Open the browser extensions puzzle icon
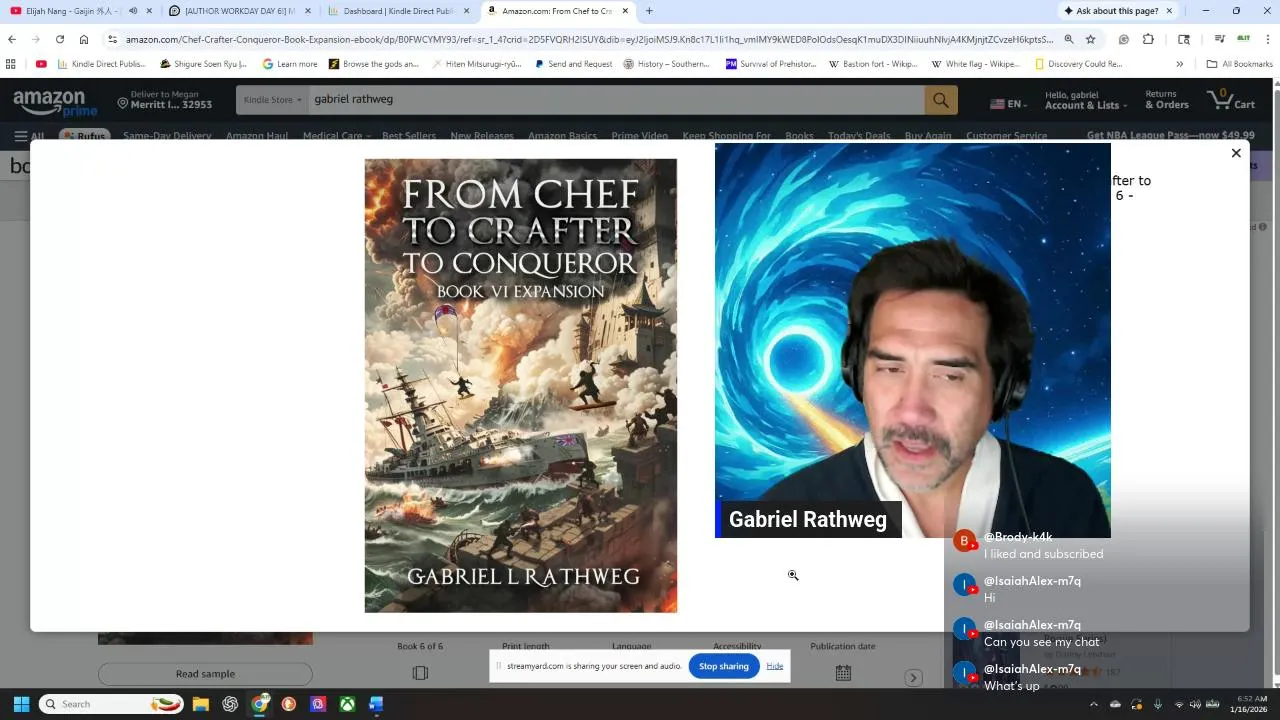1280x720 pixels. click(x=1148, y=39)
